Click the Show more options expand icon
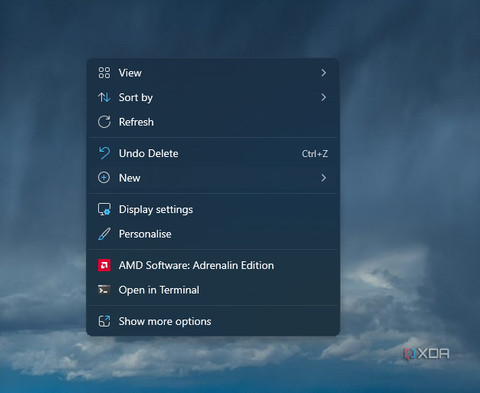The height and width of the screenshot is (393, 480). pos(104,321)
